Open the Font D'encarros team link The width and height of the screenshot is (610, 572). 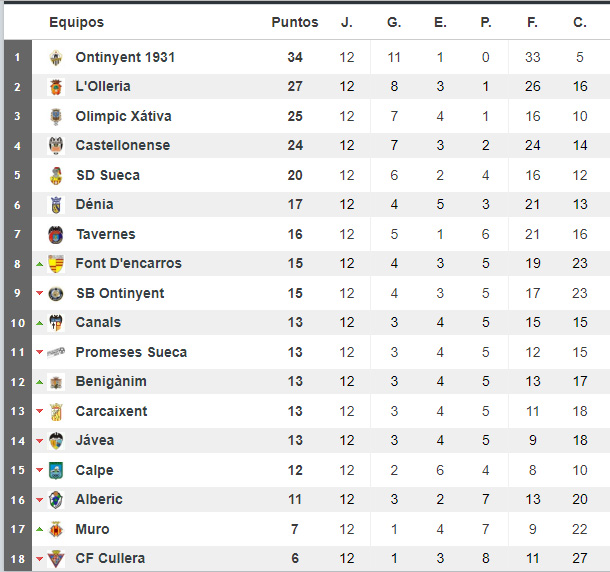pos(128,264)
